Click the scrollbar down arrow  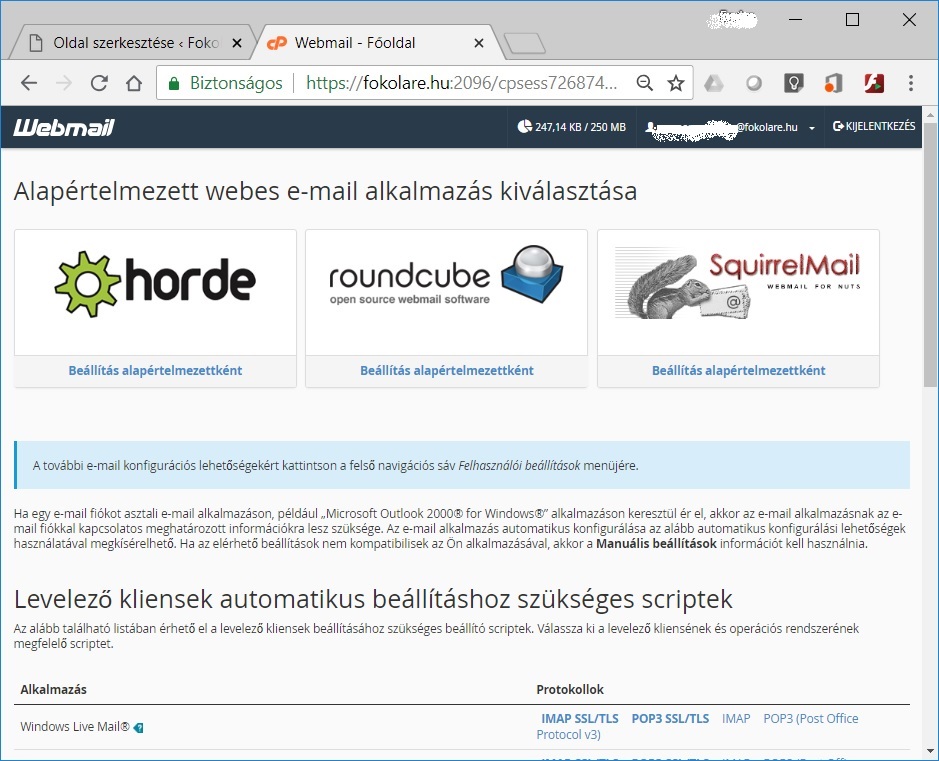pyautogui.click(x=930, y=751)
